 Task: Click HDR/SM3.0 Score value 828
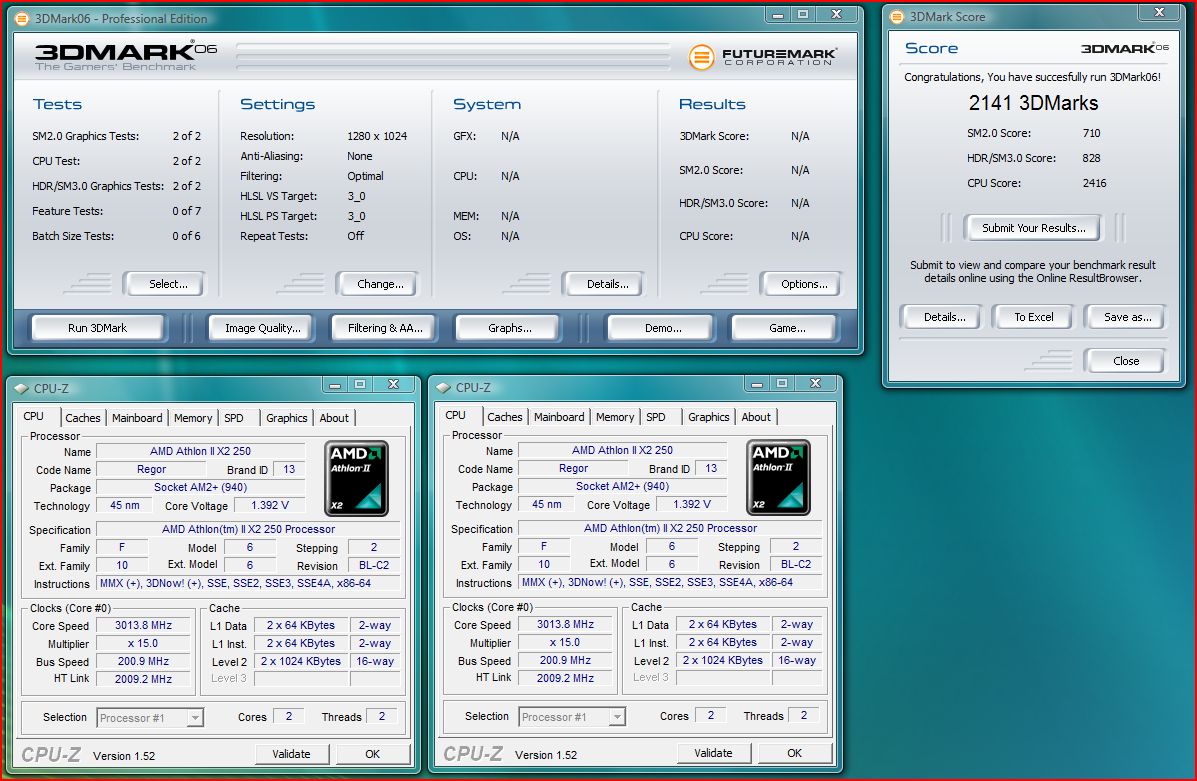click(x=1092, y=158)
